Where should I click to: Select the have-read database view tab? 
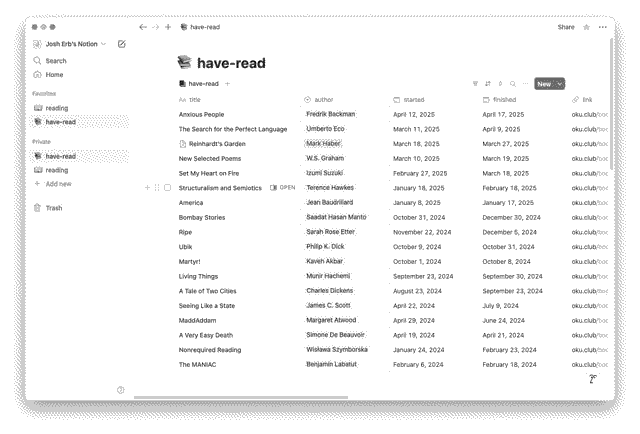199,84
